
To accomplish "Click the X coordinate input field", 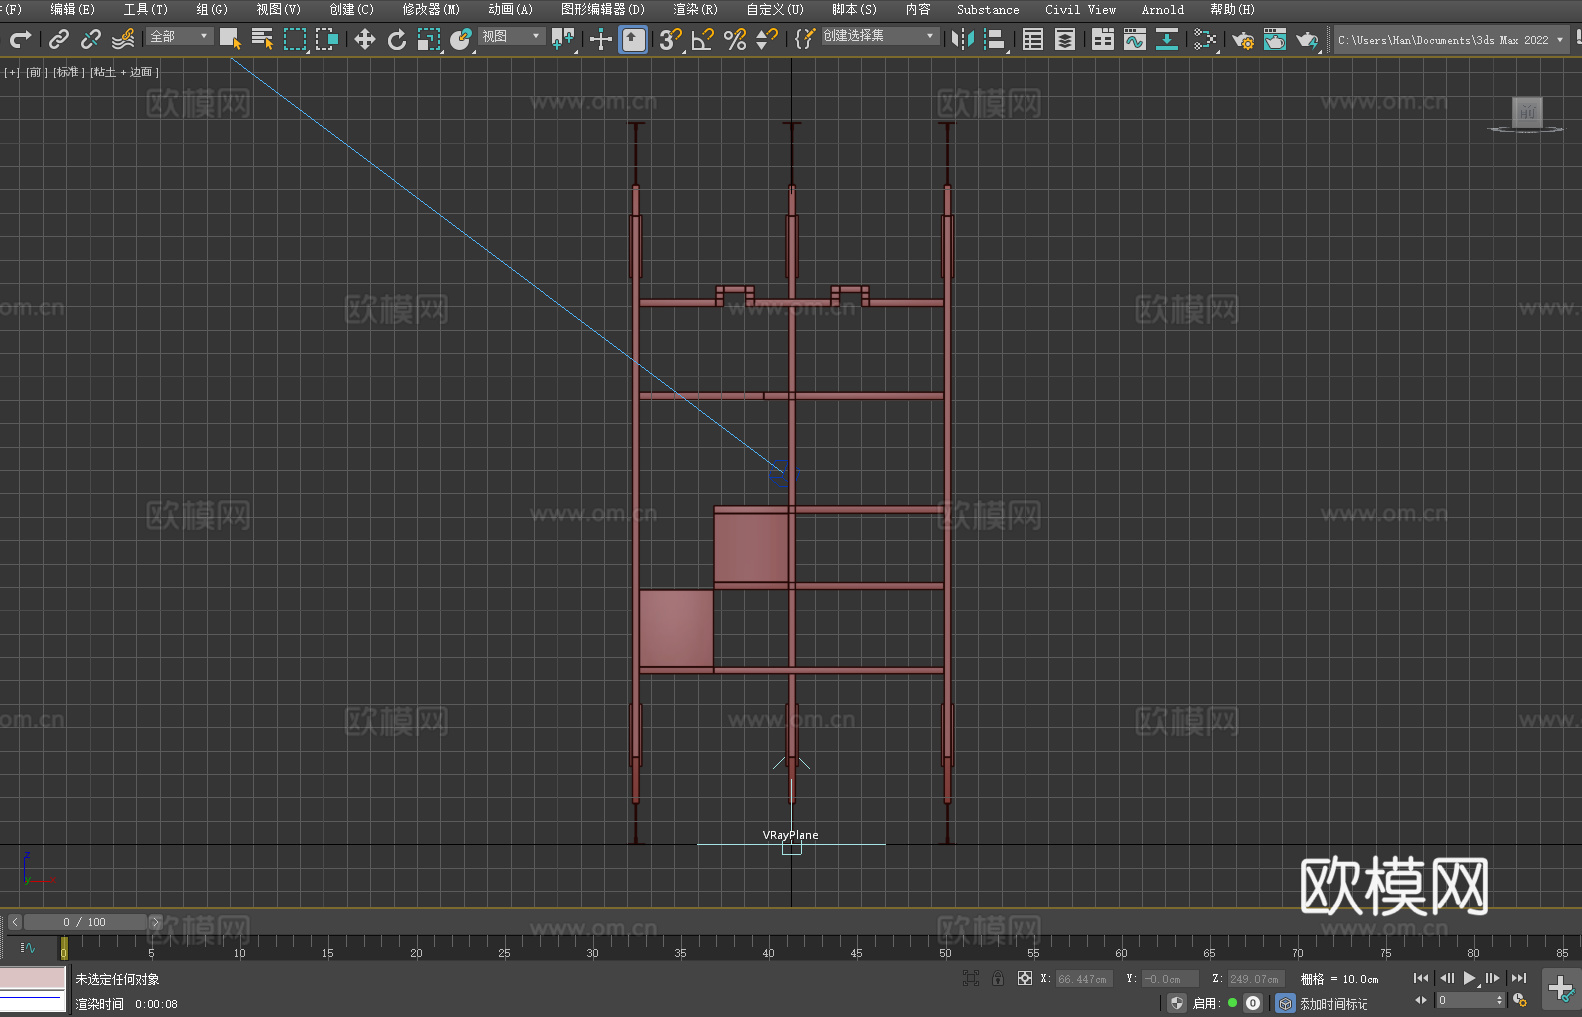I will [x=1084, y=979].
